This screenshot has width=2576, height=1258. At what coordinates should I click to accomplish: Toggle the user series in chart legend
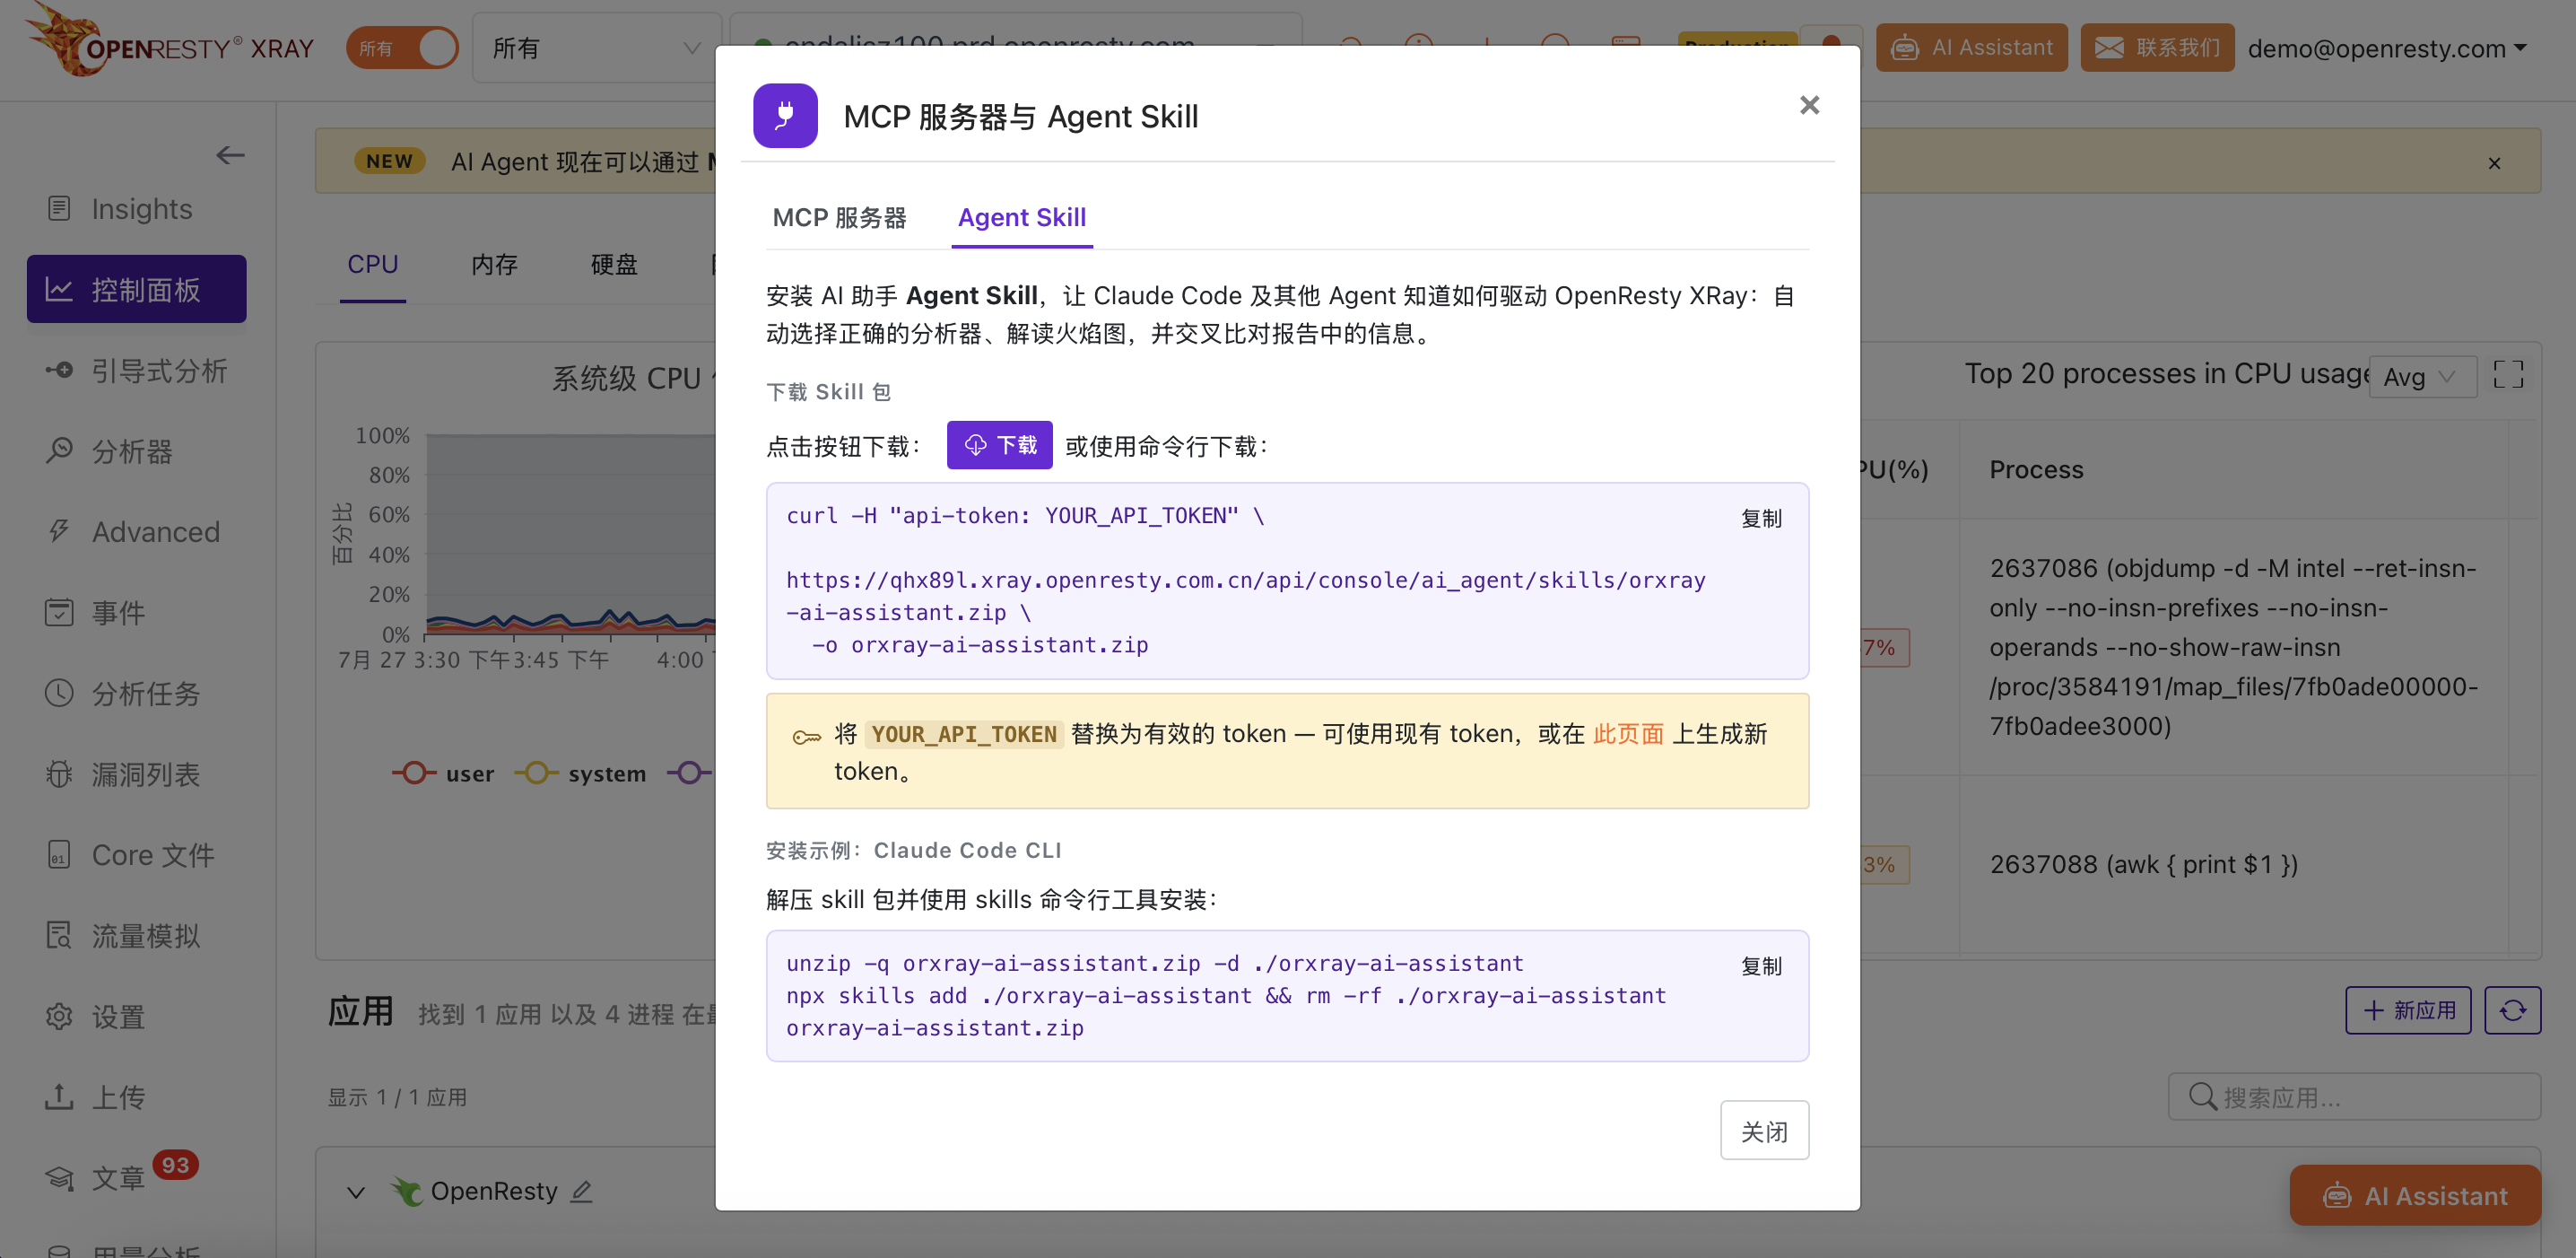click(x=443, y=773)
